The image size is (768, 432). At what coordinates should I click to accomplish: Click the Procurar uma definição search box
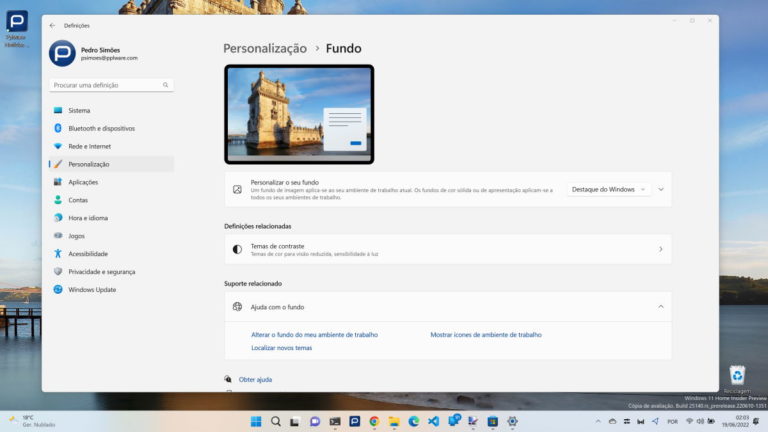[110, 86]
